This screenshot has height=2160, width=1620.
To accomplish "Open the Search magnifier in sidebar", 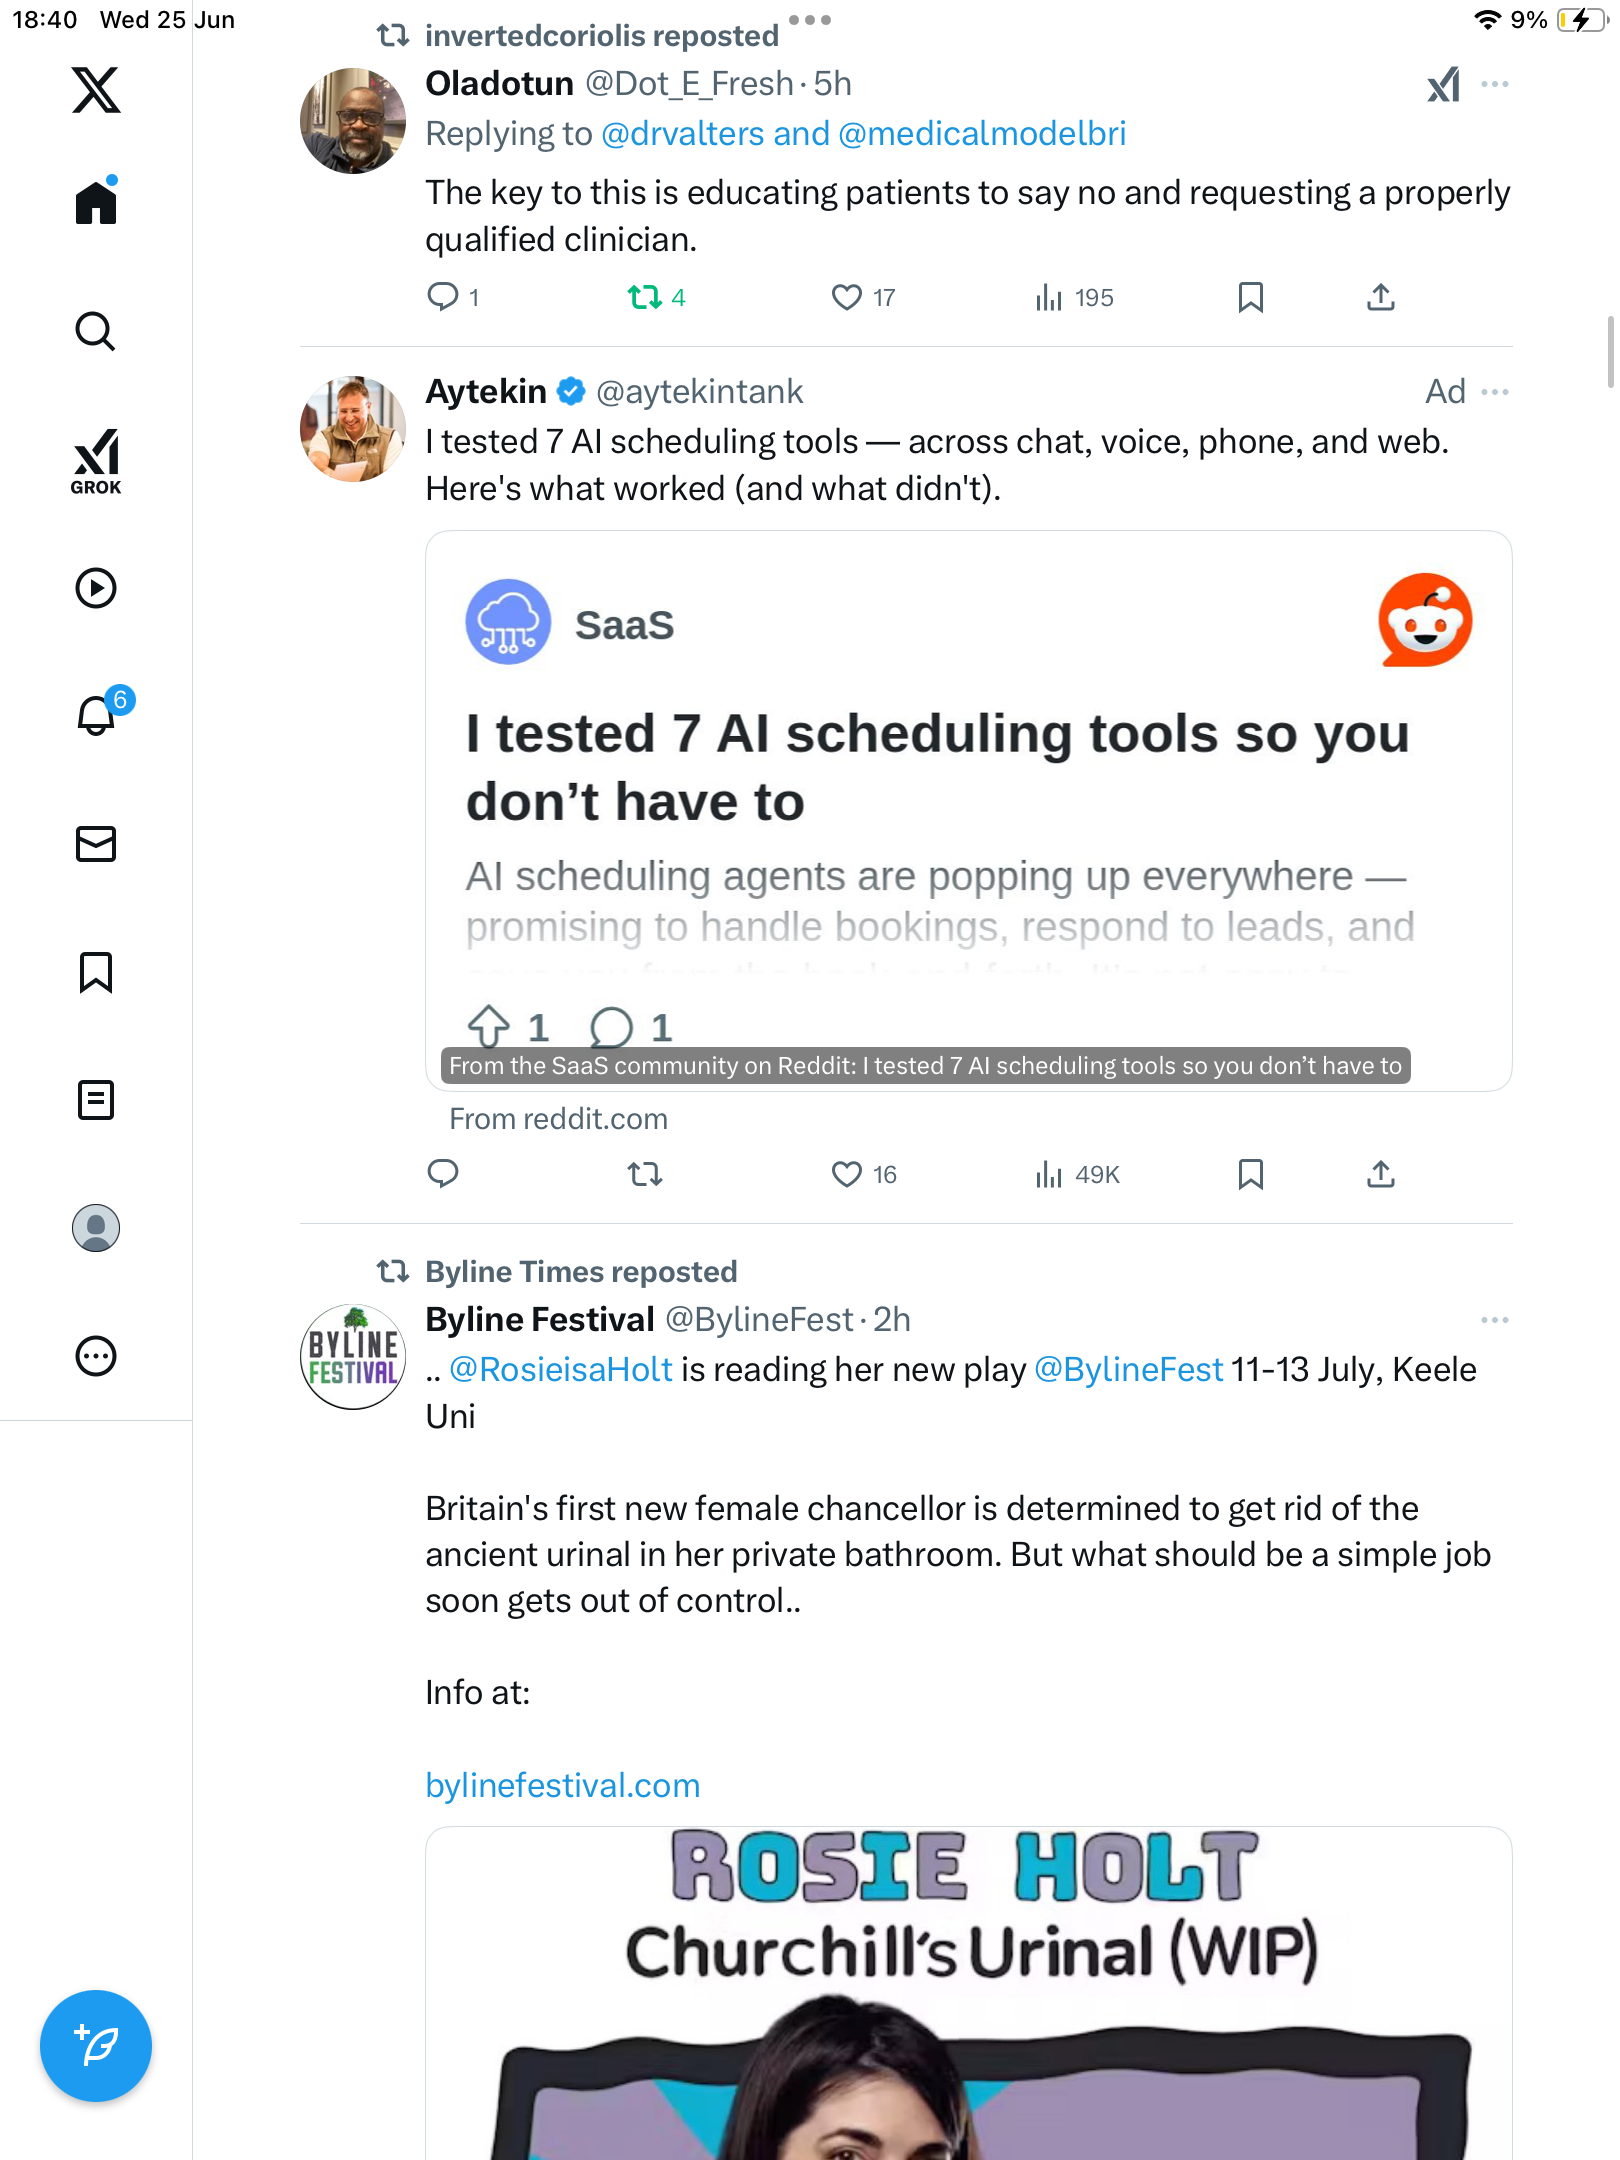I will point(96,331).
